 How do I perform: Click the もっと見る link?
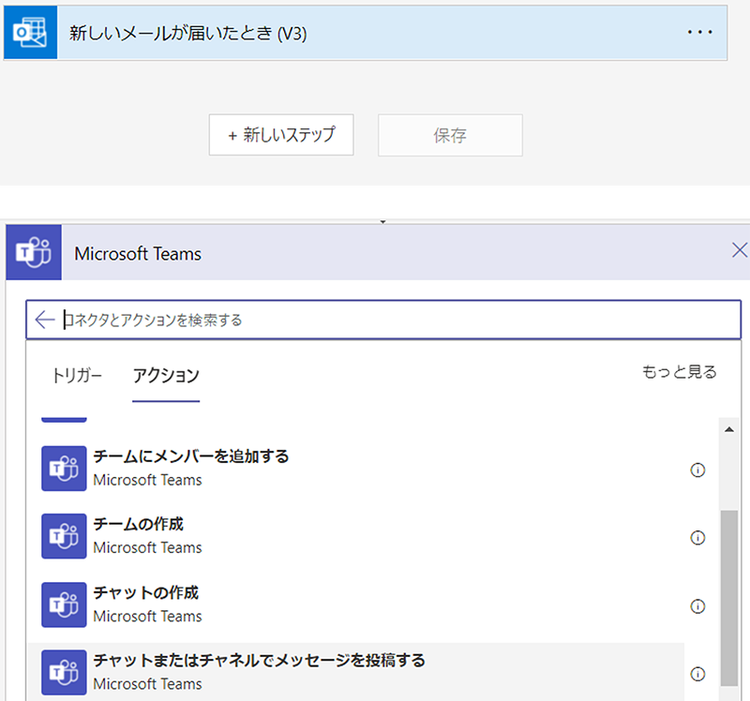click(x=679, y=372)
